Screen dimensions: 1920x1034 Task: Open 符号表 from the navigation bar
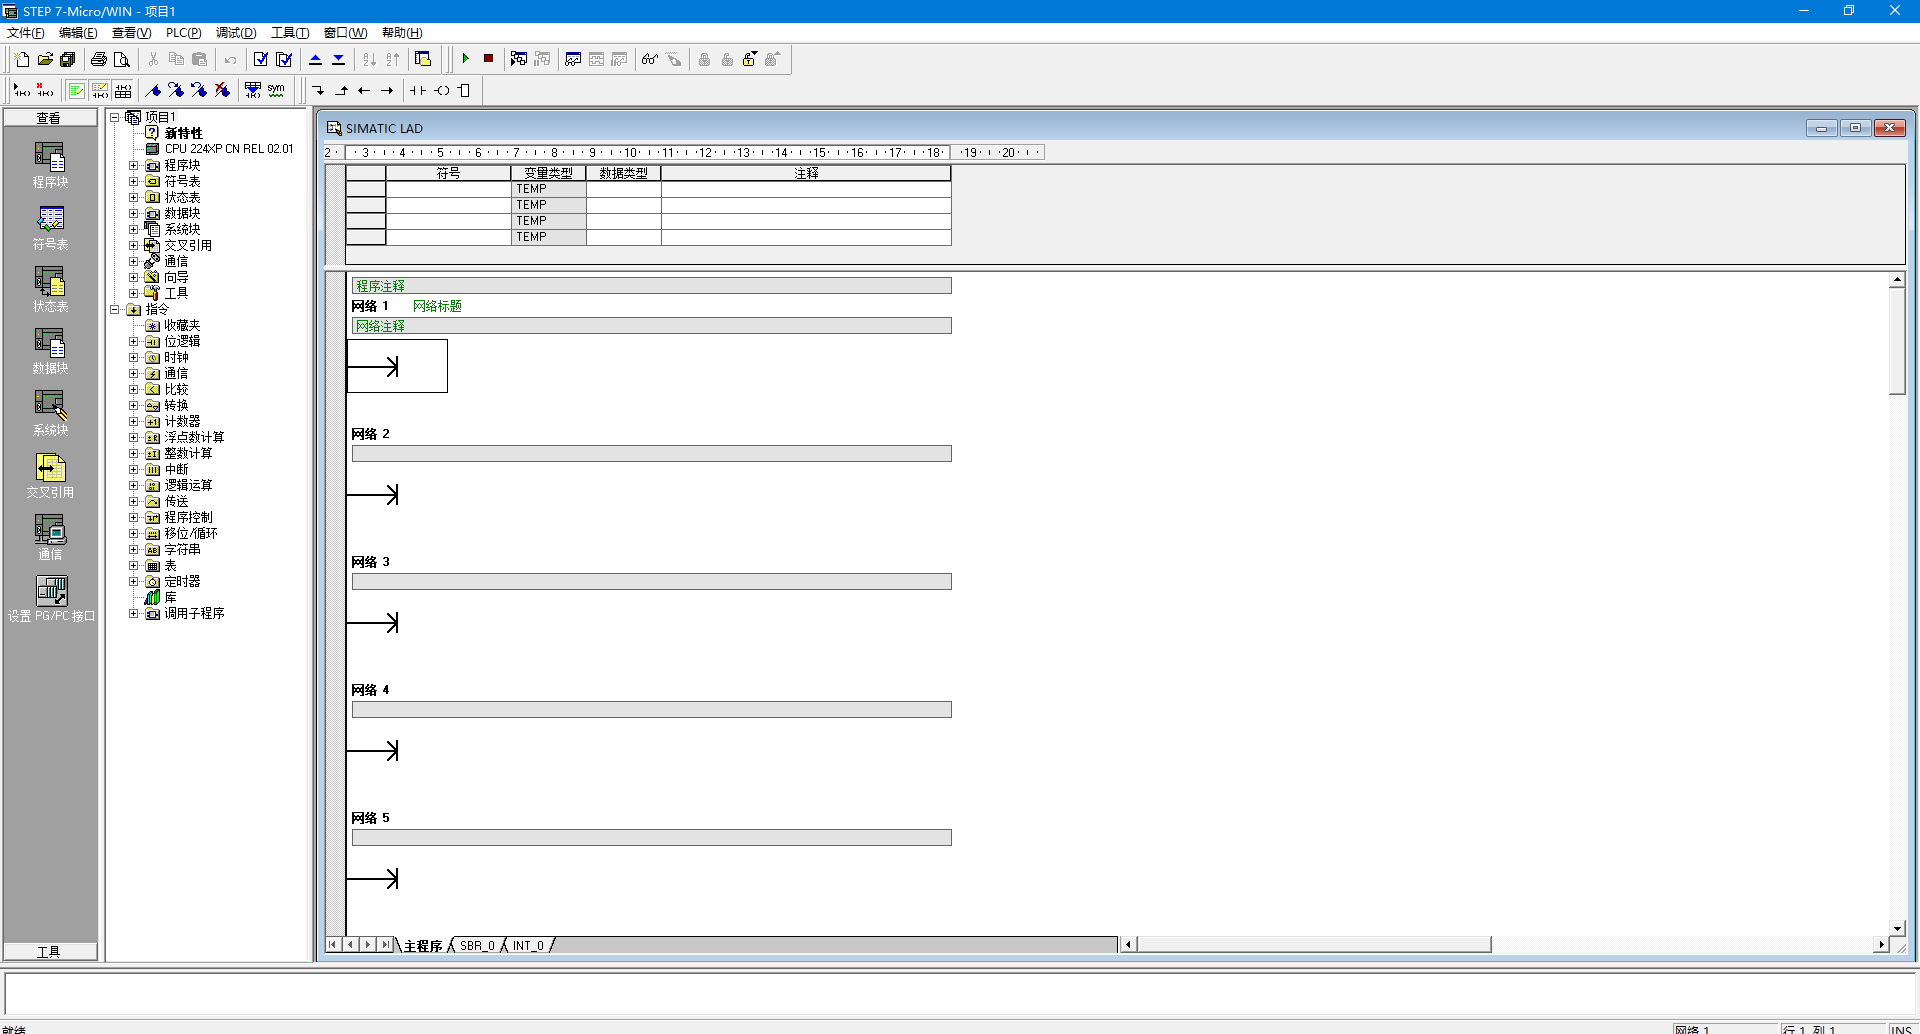[49, 227]
